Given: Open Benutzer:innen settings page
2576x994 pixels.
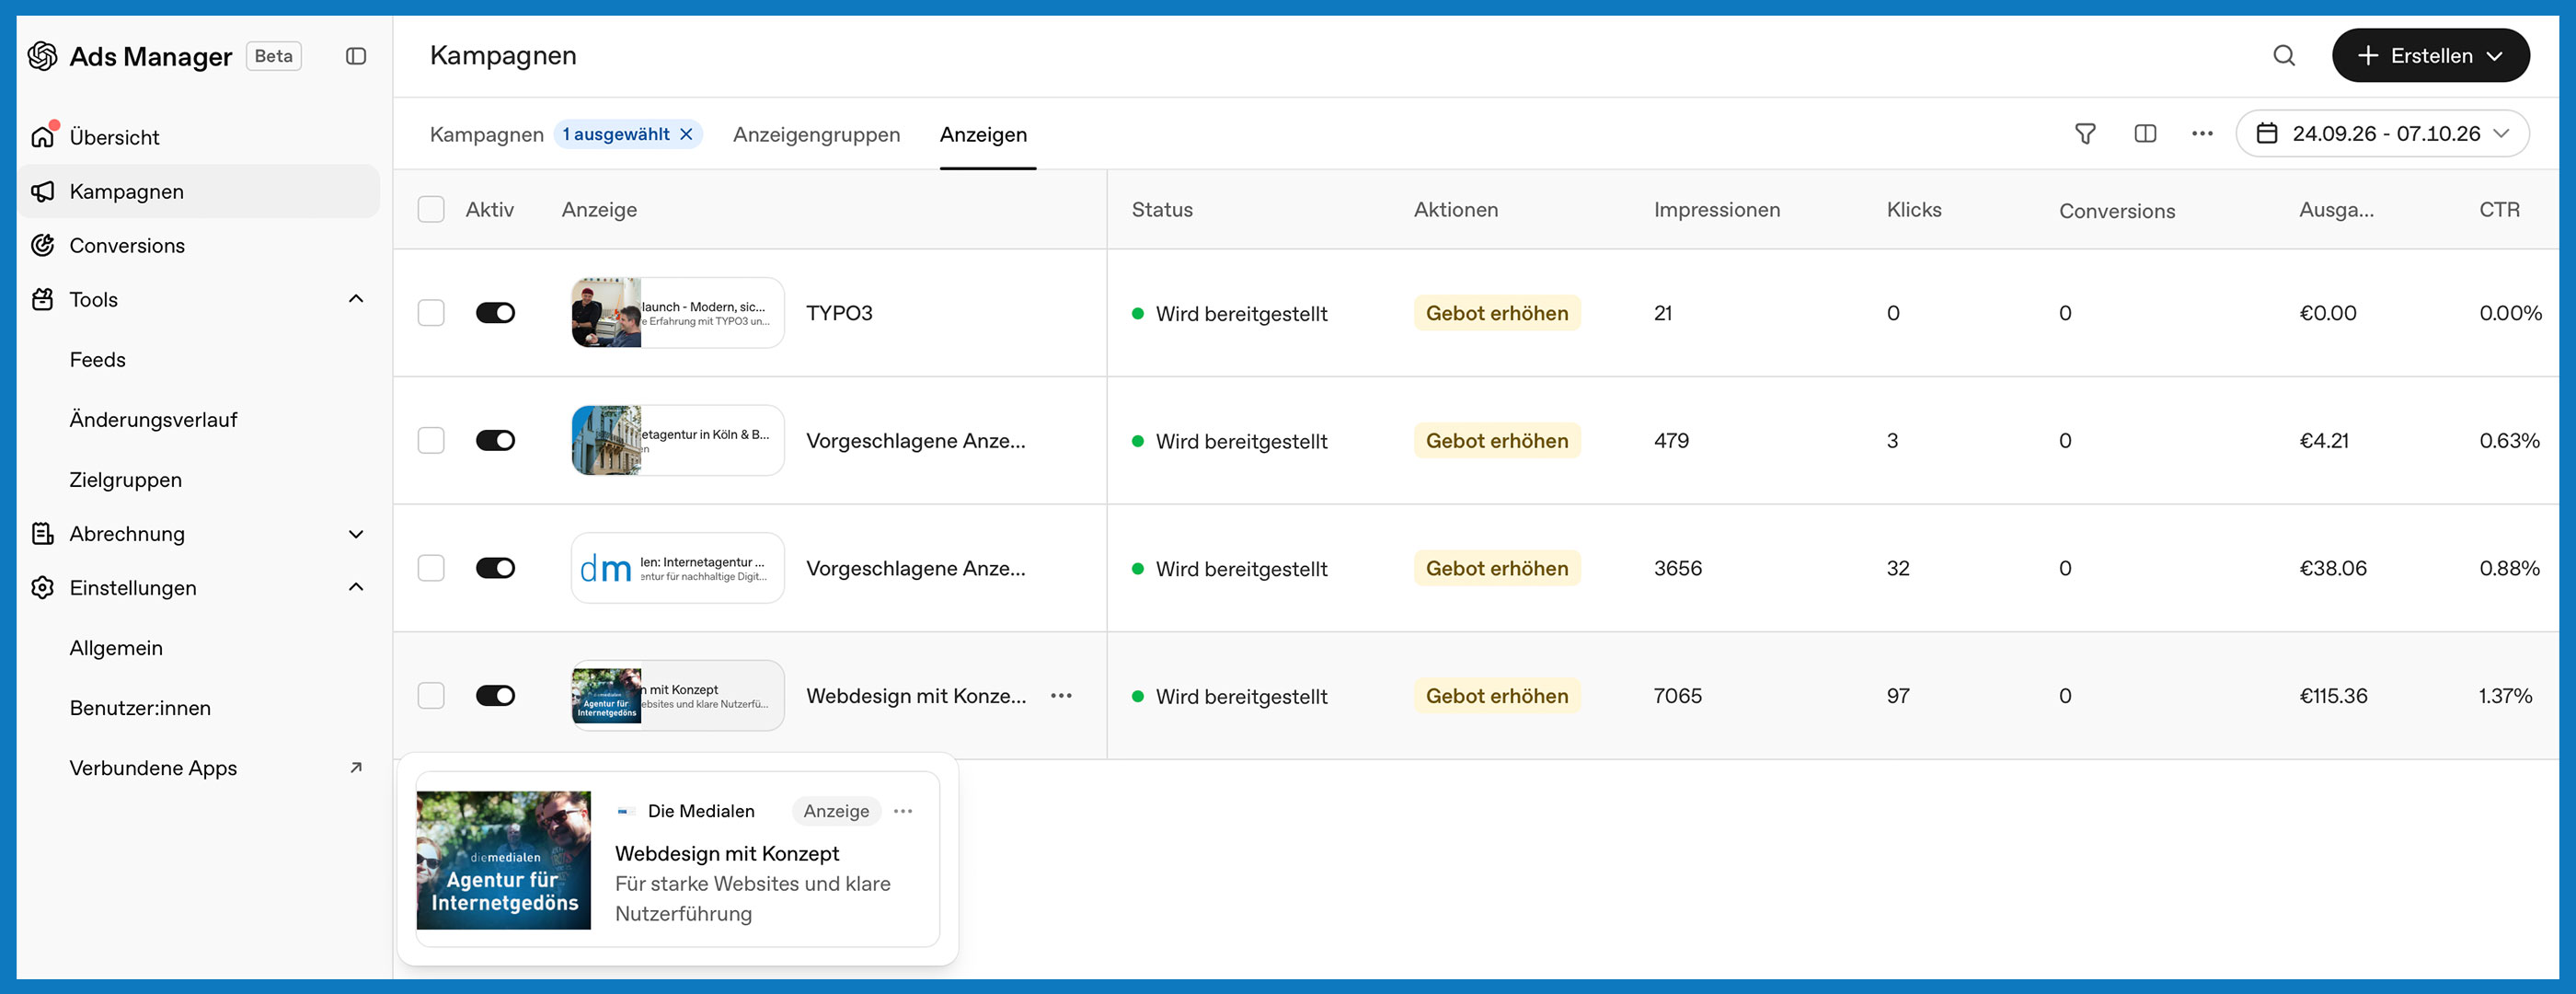Looking at the screenshot, I should coord(140,708).
